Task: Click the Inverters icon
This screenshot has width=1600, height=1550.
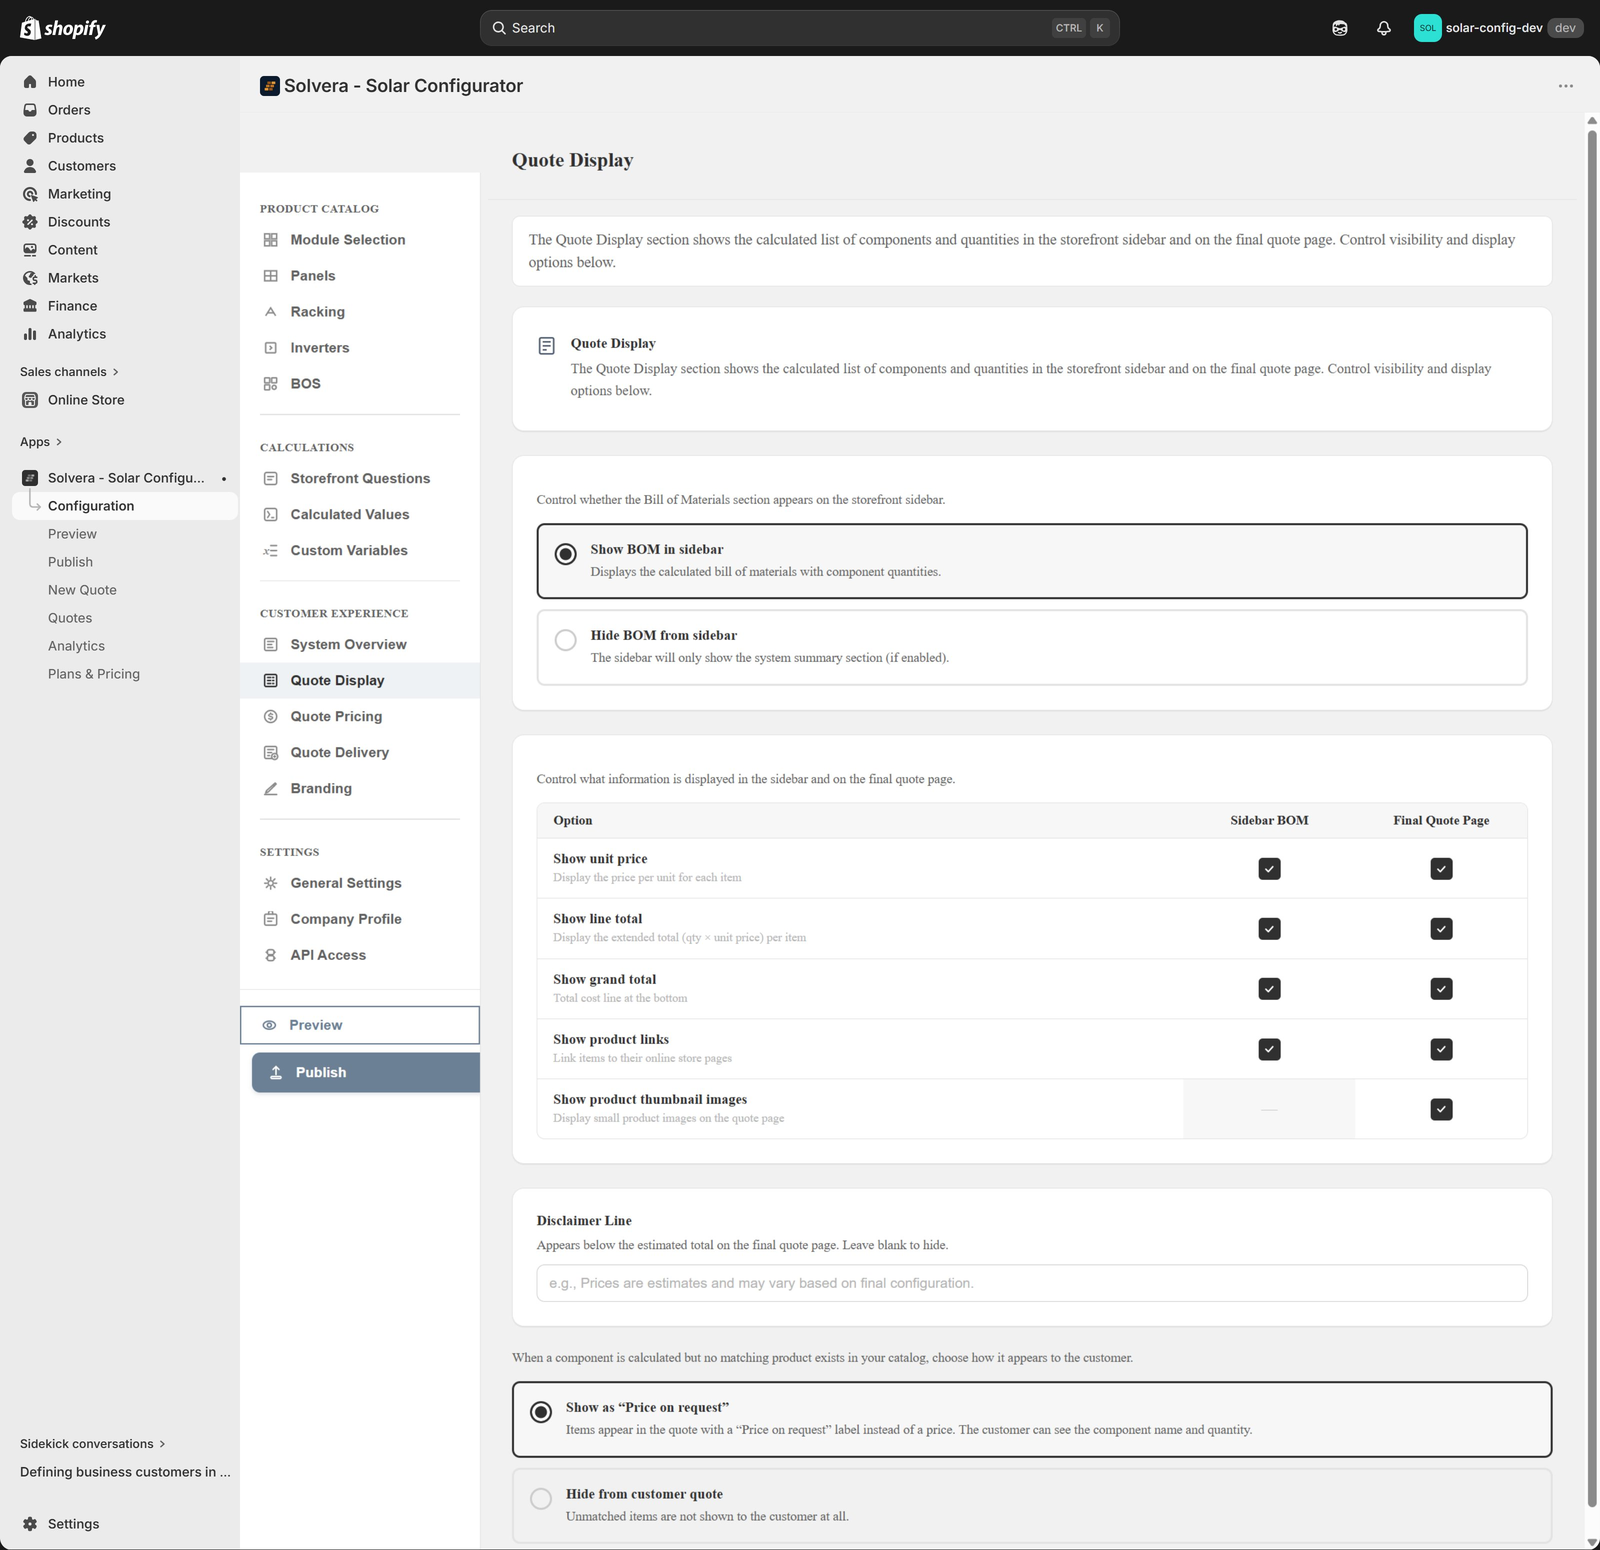Action: (270, 348)
